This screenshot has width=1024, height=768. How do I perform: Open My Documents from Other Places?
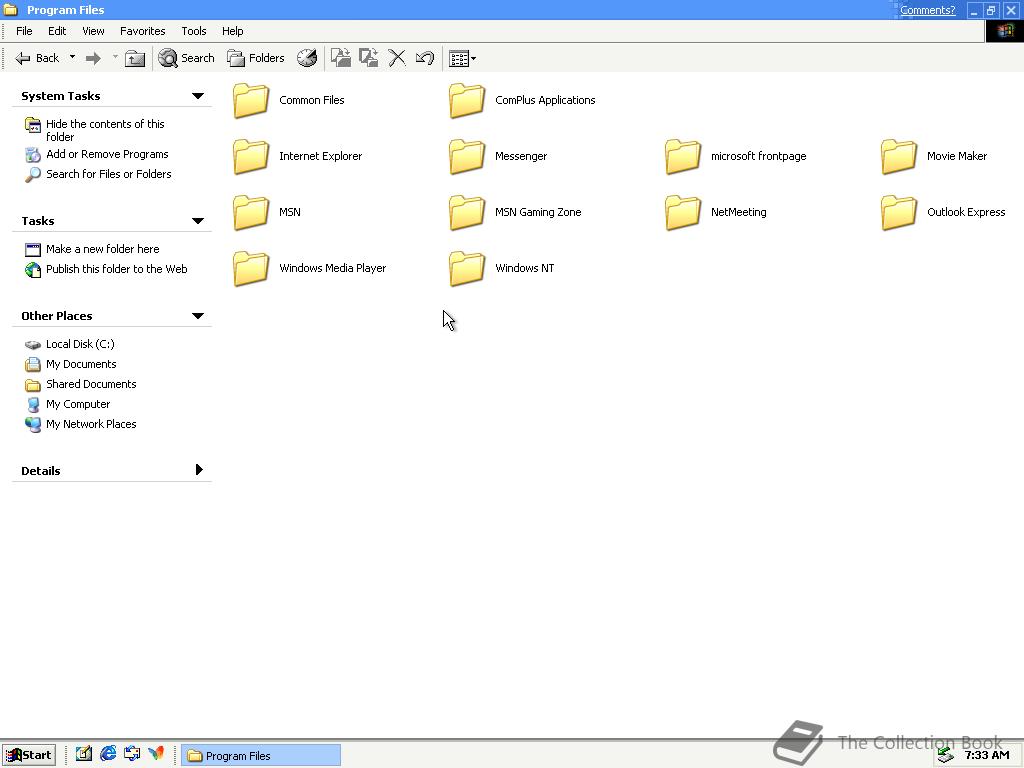(71, 364)
